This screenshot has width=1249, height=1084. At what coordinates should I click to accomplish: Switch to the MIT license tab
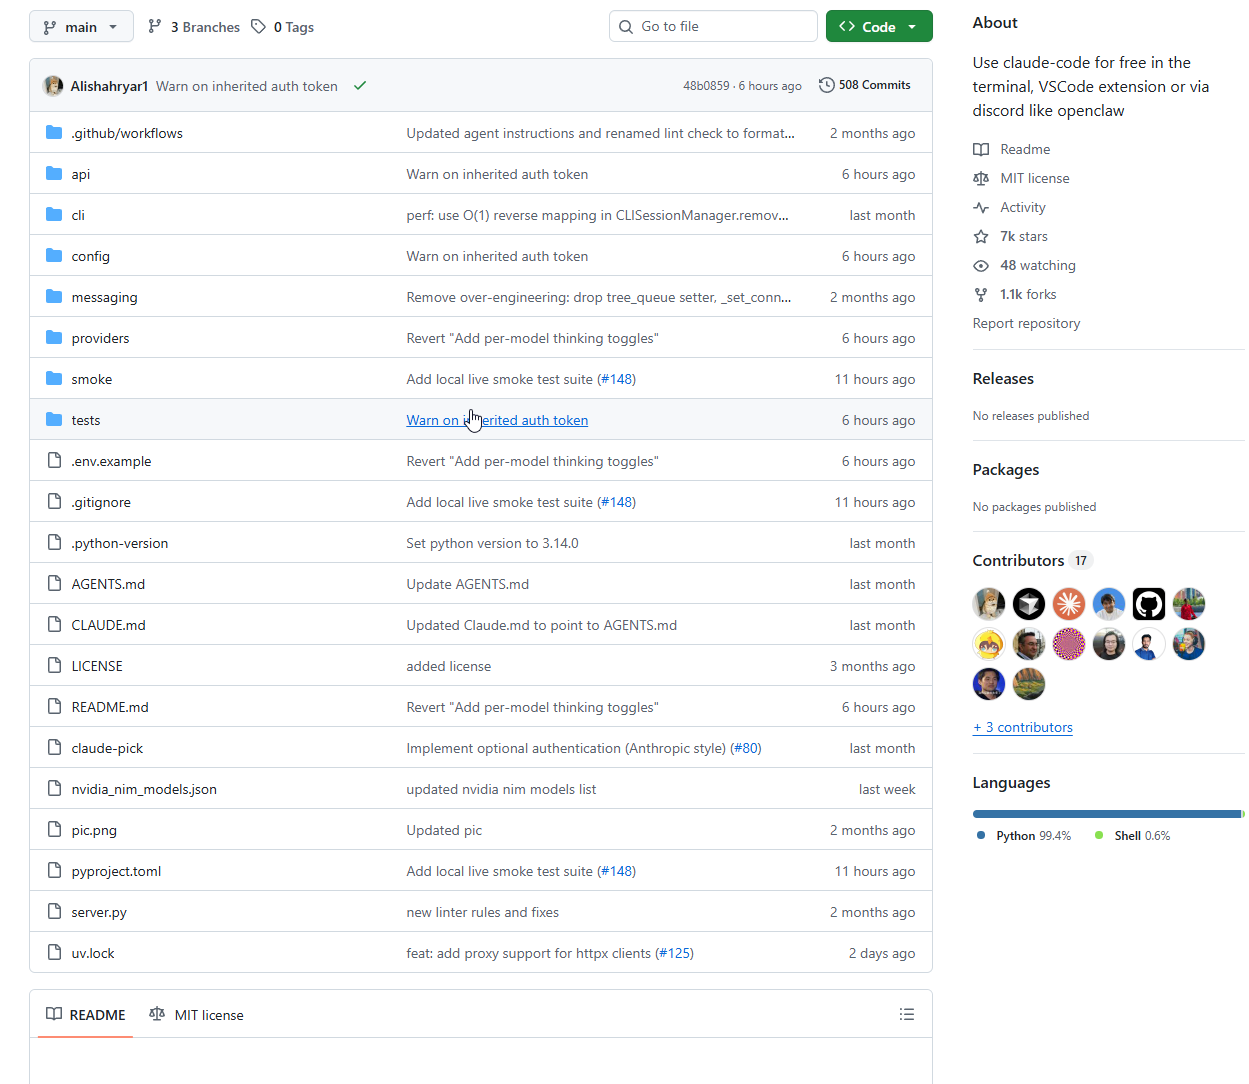[196, 1014]
